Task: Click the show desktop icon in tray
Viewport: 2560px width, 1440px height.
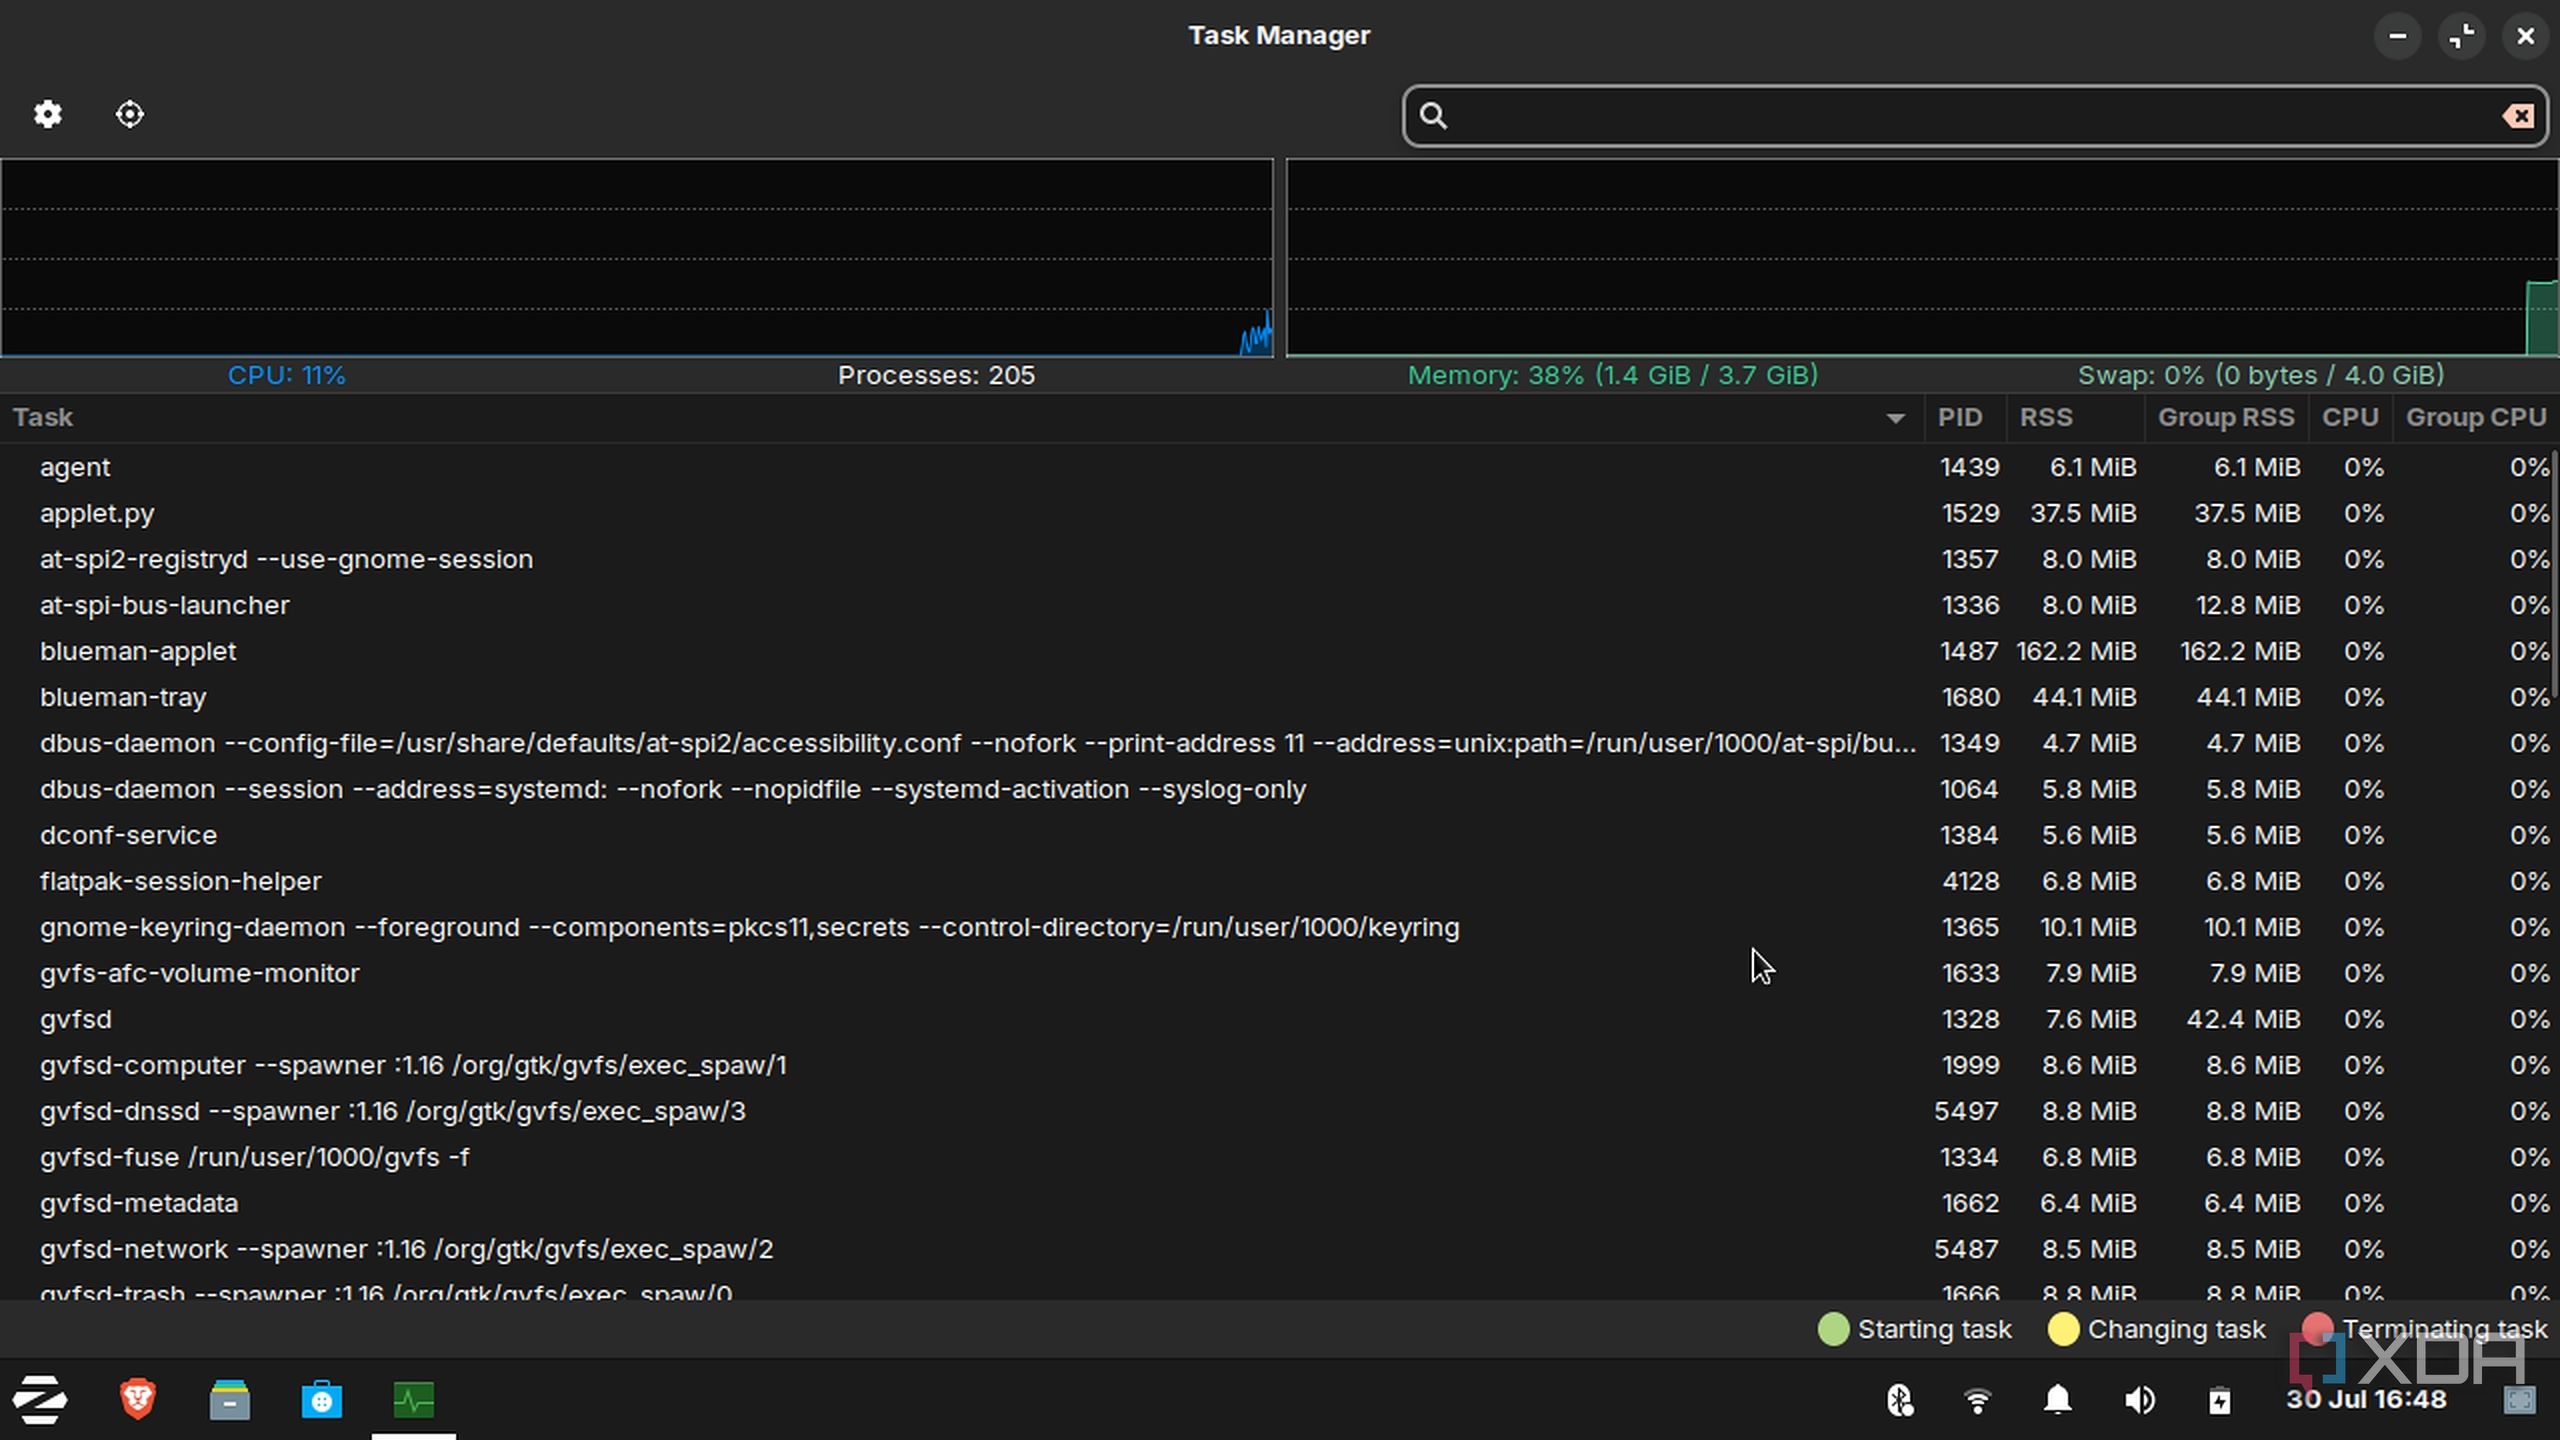Action: click(2519, 1400)
